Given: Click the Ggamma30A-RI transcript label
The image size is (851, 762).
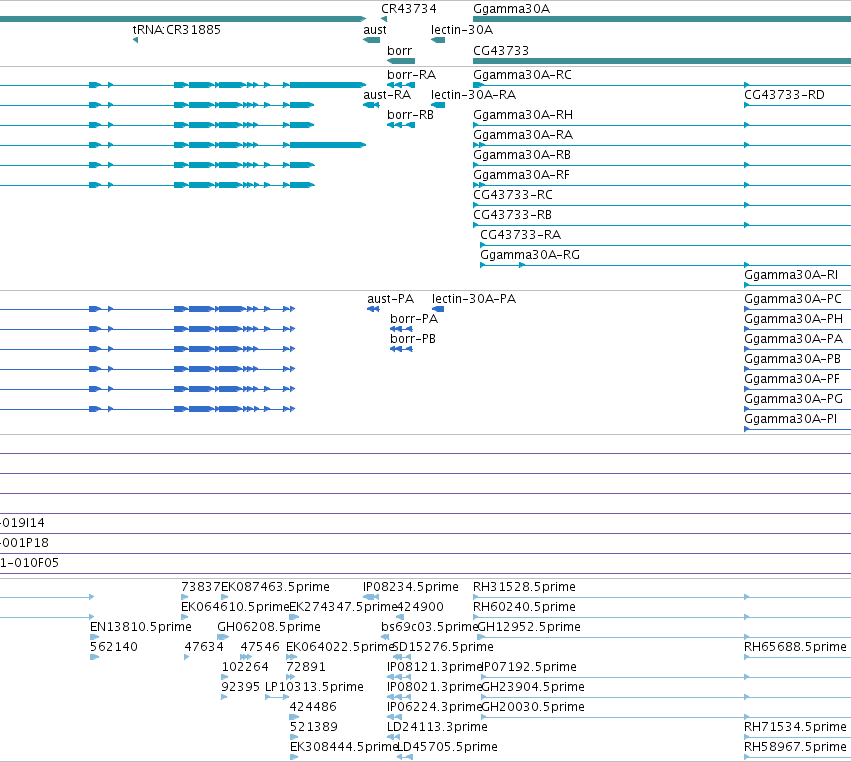Looking at the screenshot, I should coord(791,275).
